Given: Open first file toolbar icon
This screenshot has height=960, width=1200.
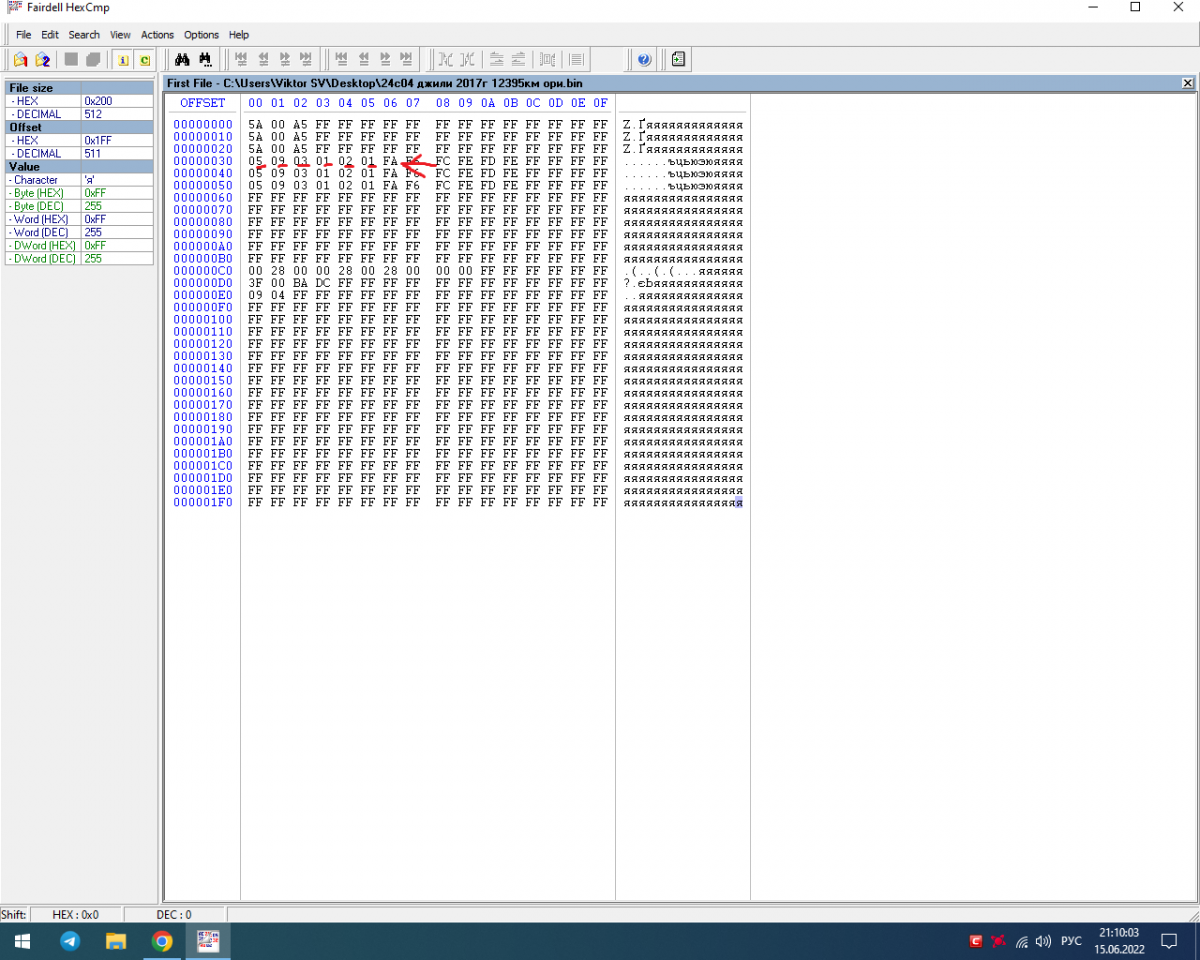Looking at the screenshot, I should (20, 60).
